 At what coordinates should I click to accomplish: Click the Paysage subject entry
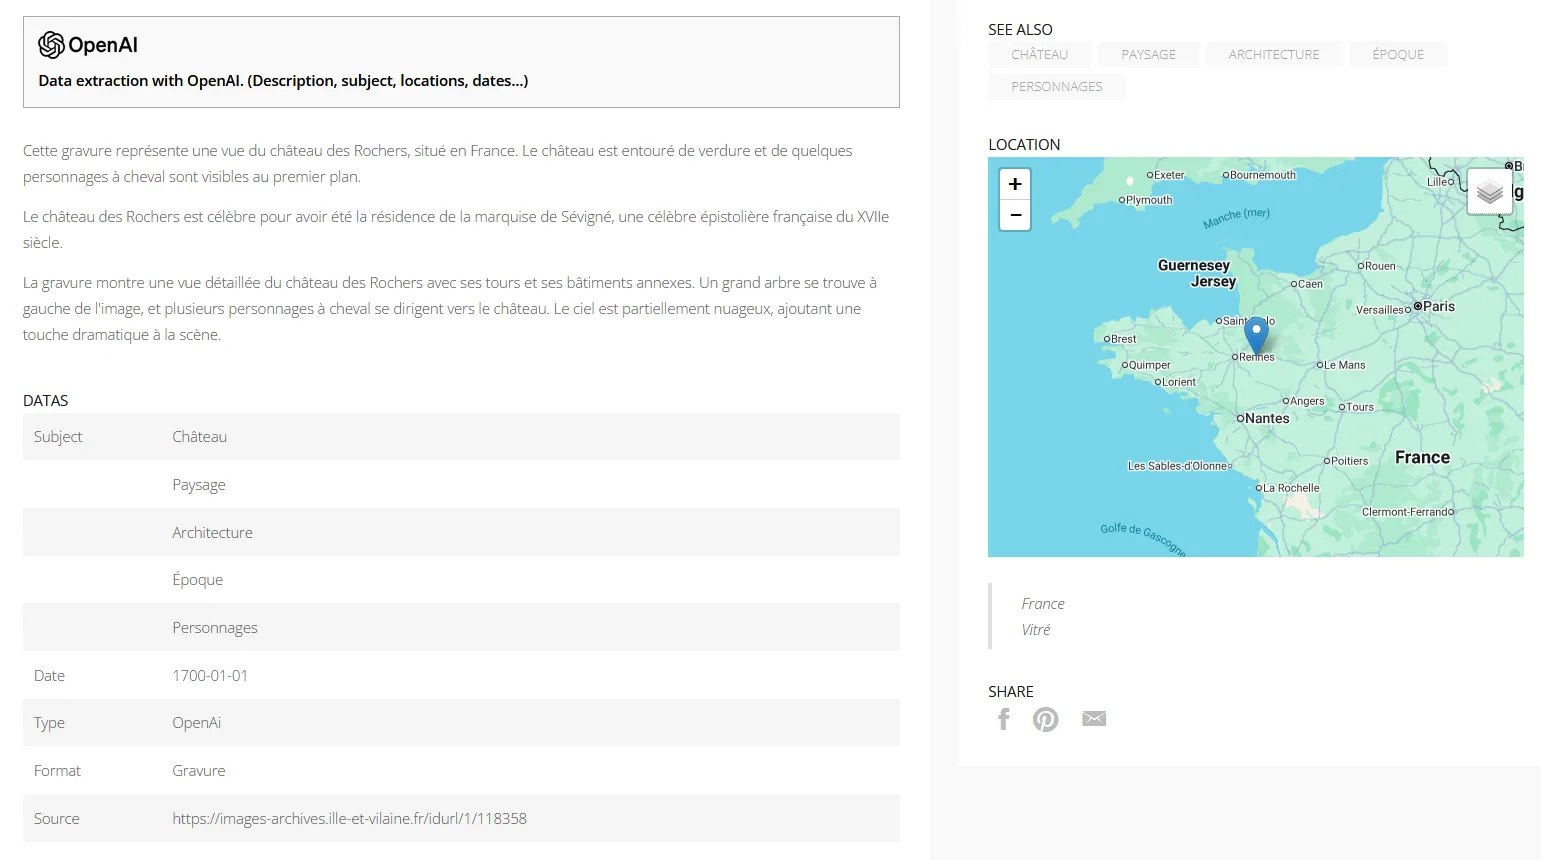pos(198,485)
